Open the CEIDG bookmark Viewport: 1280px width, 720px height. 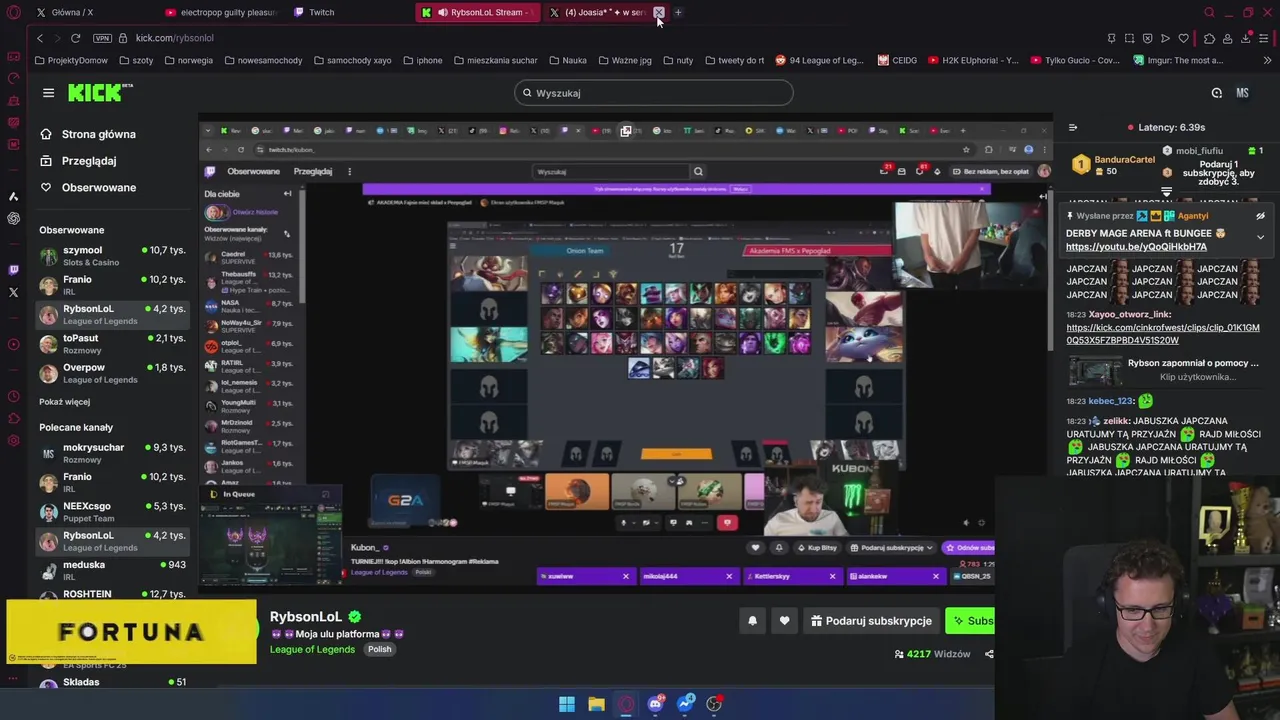coord(897,60)
